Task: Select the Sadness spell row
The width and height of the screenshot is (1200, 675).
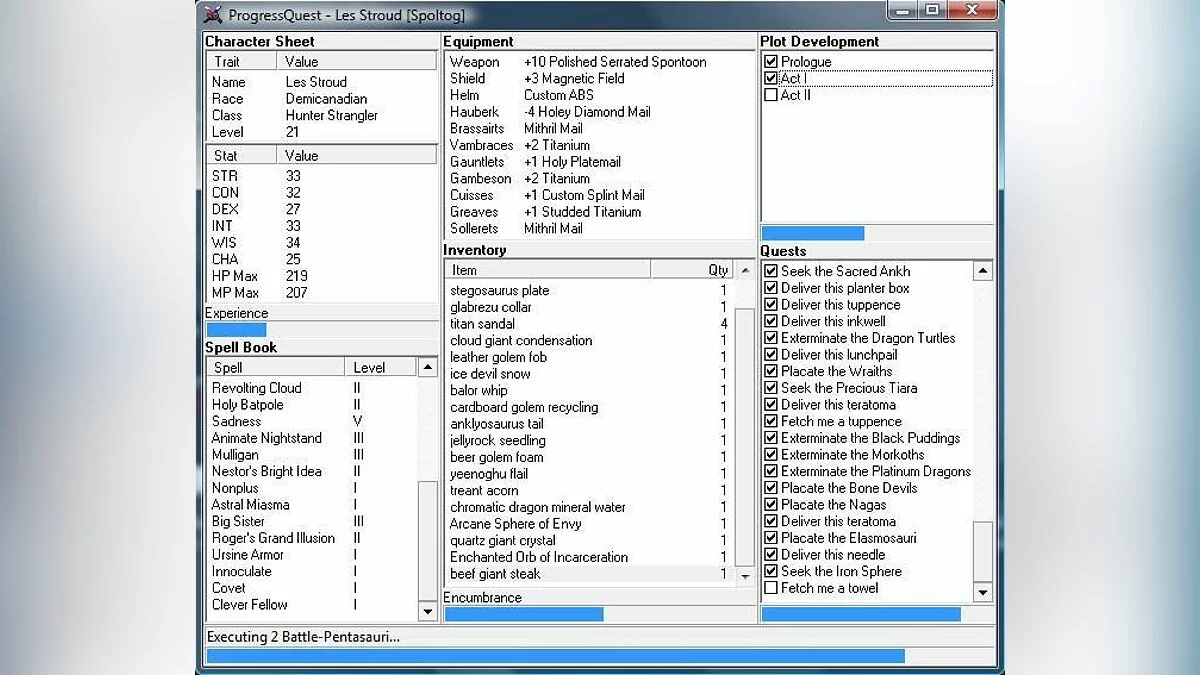Action: click(311, 421)
